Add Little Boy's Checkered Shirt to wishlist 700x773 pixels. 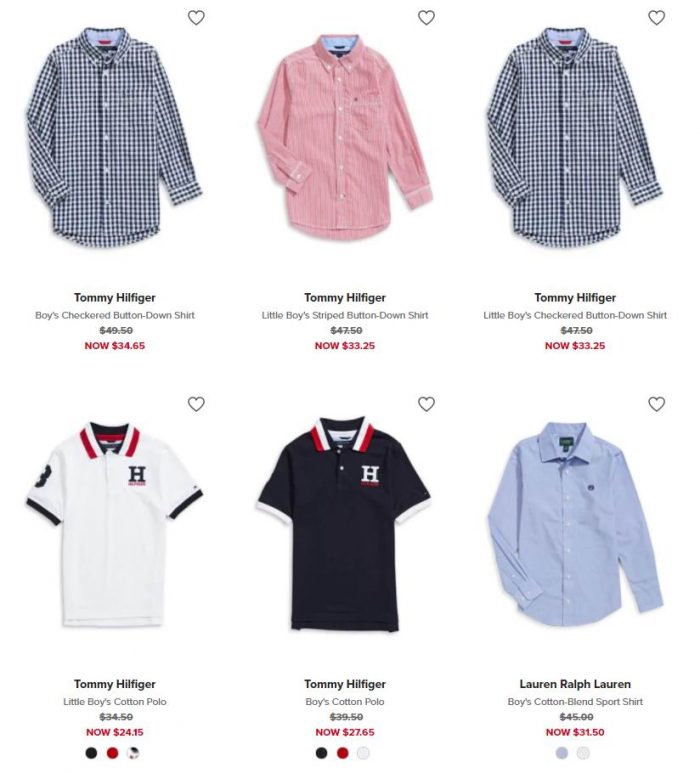tap(657, 18)
